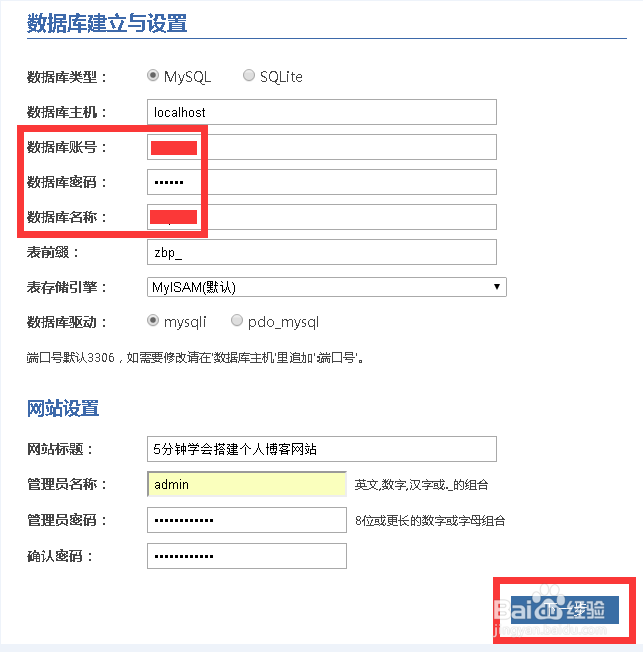Select the SQLite database type option
This screenshot has height=652, width=643.
[x=249, y=76]
